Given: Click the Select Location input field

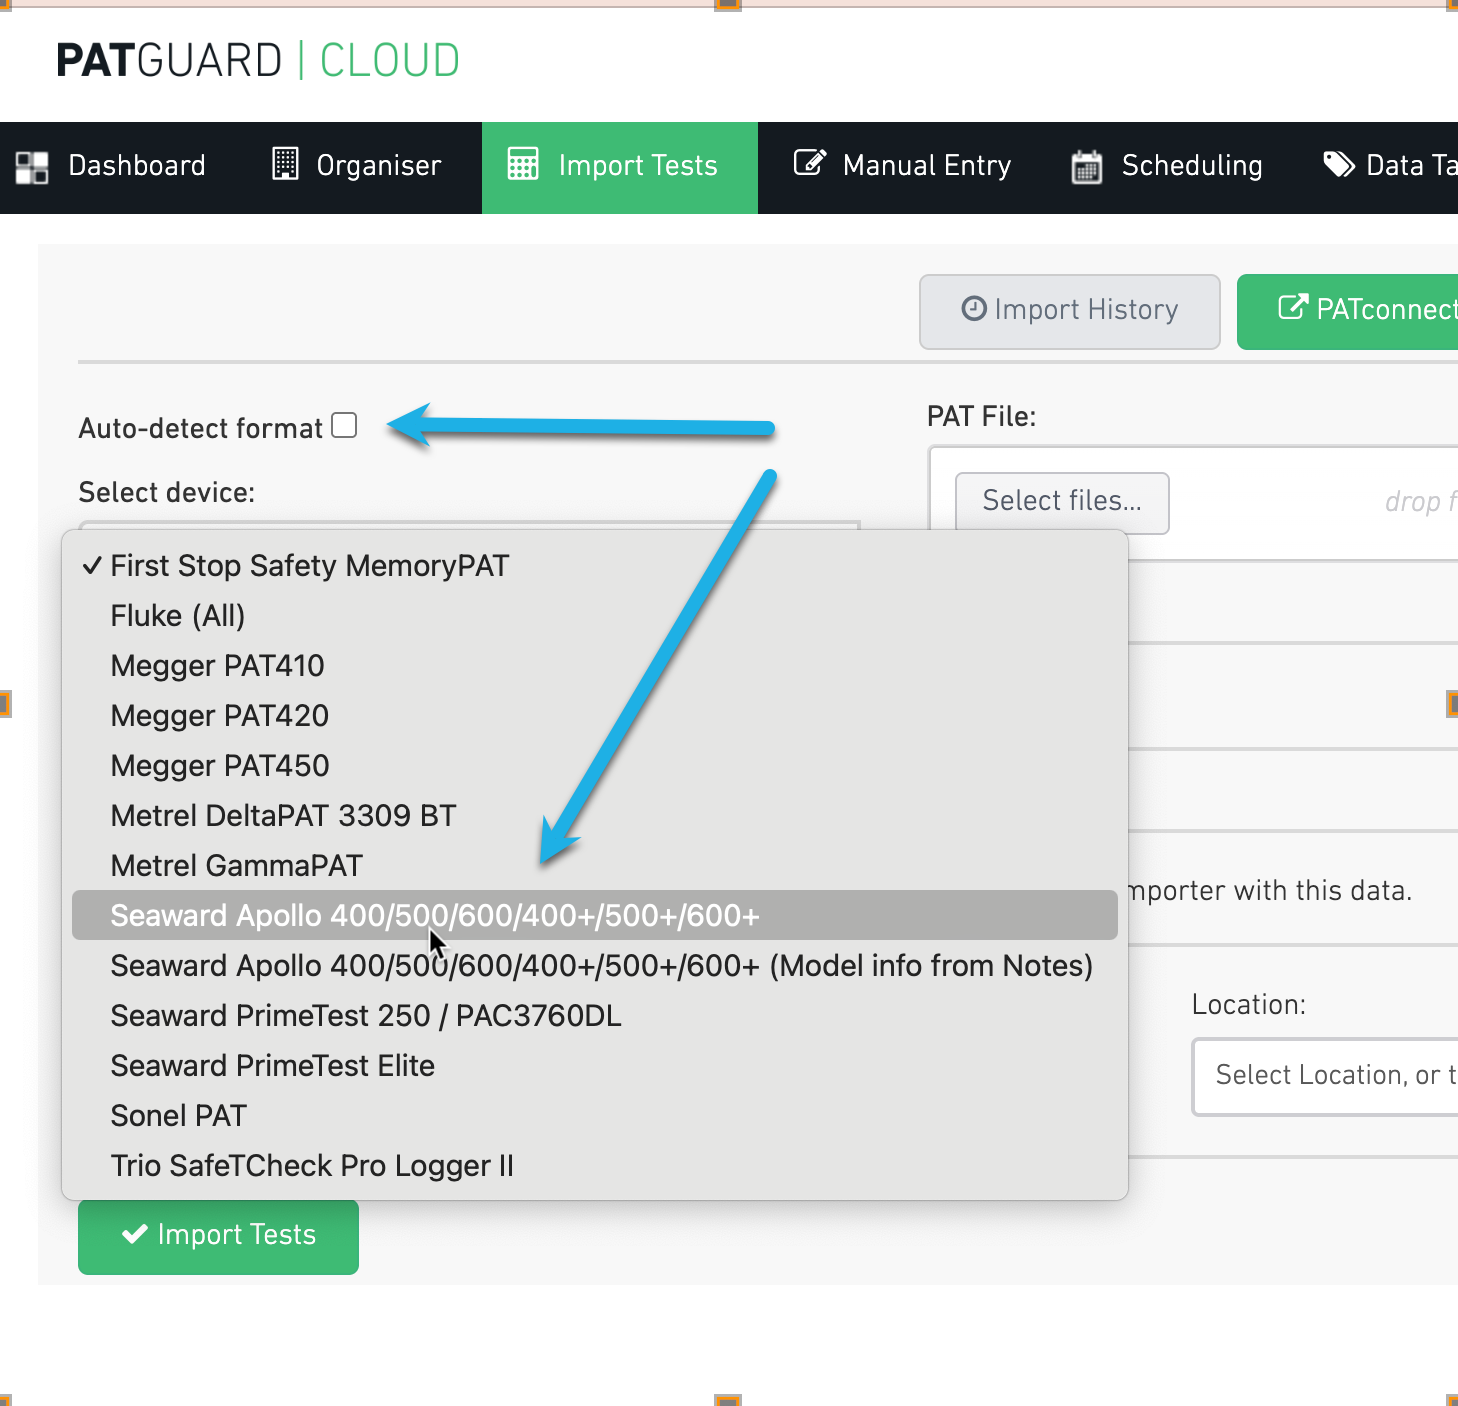Looking at the screenshot, I should pos(1325,1077).
